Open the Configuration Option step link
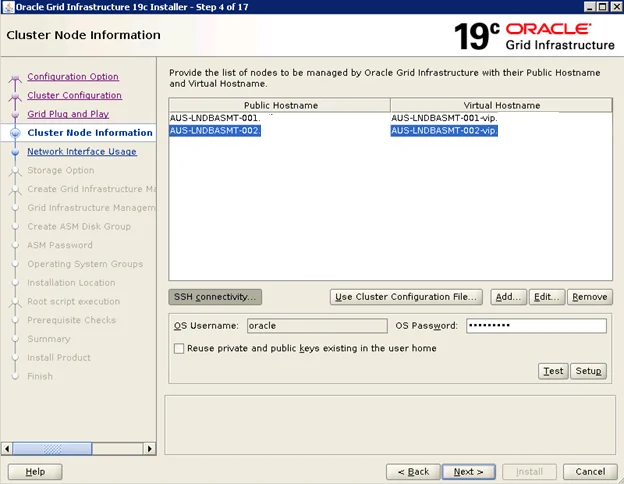Image resolution: width=624 pixels, height=484 pixels. point(73,76)
